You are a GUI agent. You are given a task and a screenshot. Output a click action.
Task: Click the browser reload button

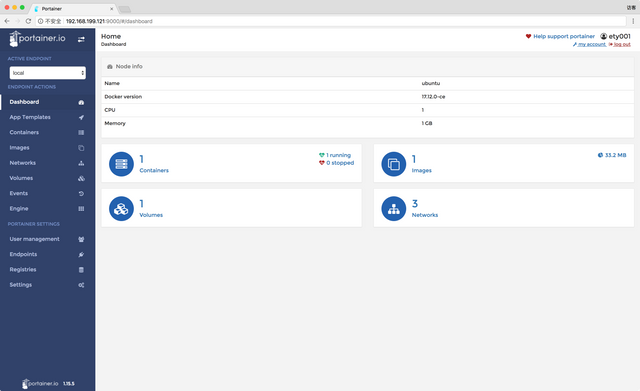point(28,21)
